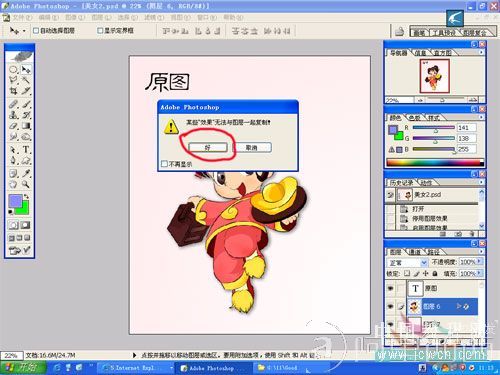Select the Type tool
This screenshot has height=375, width=500.
[26, 150]
